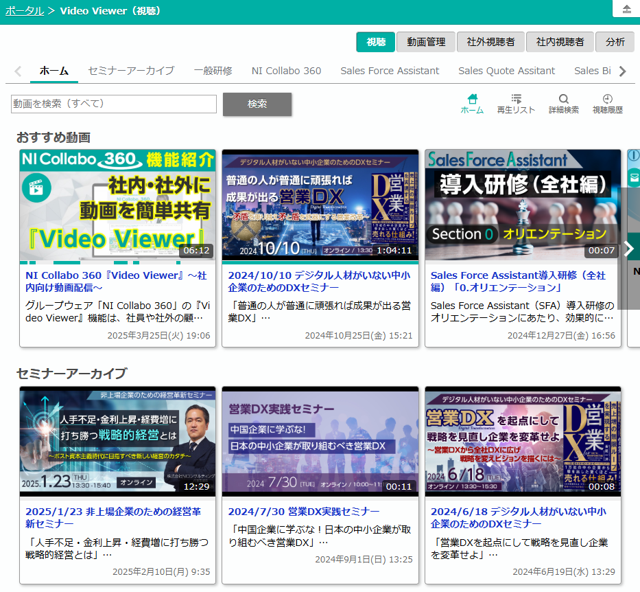
Task: Open the Sales Force Assistant tab
Action: point(389,71)
